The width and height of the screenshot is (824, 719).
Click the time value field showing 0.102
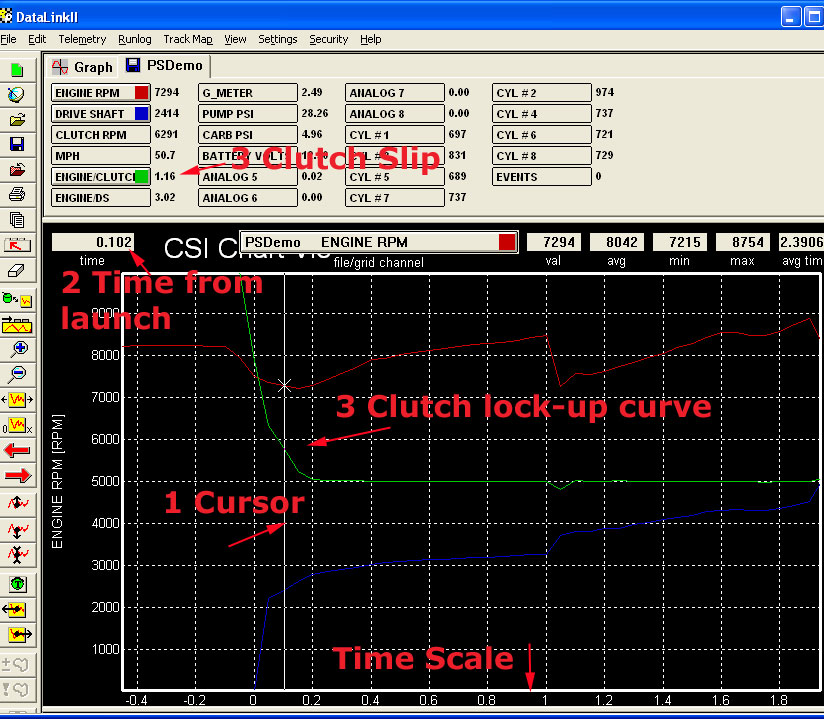[95, 242]
